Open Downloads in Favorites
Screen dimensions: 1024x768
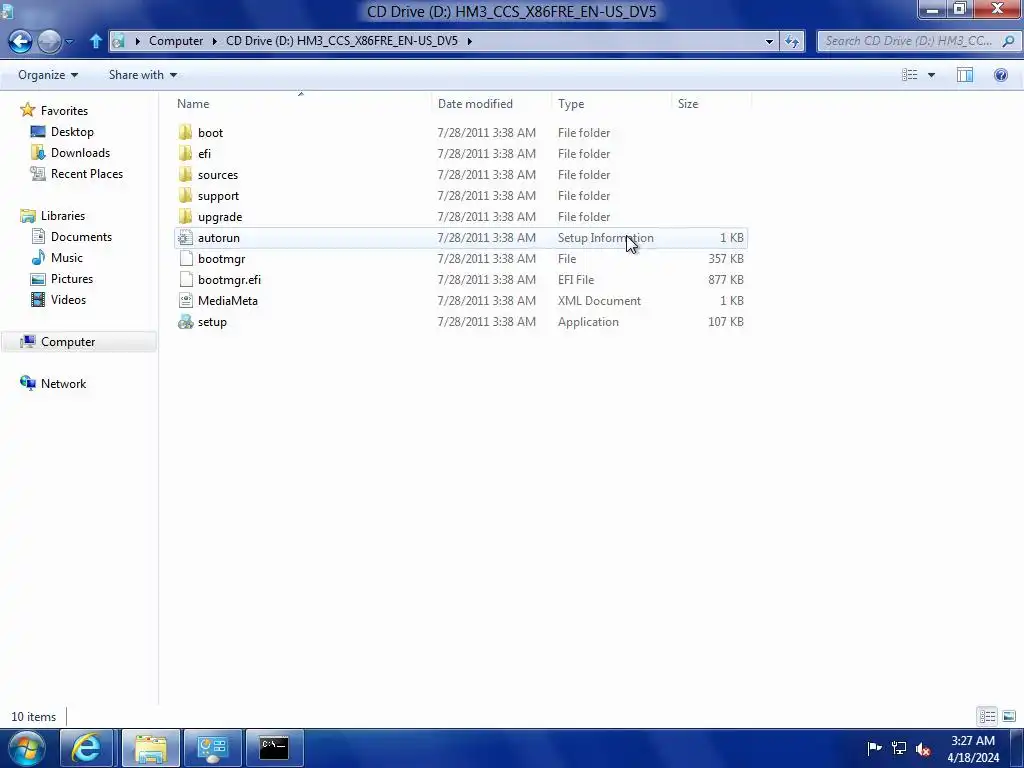point(80,153)
